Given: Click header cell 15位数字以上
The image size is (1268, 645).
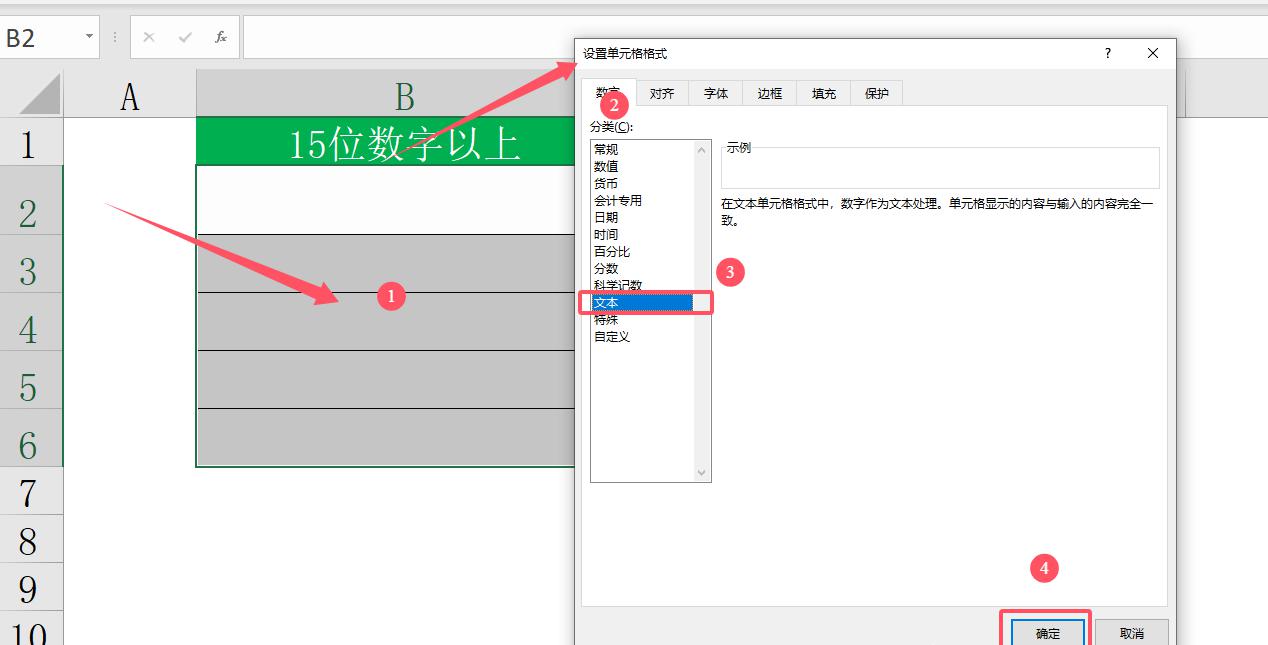Looking at the screenshot, I should (386, 141).
